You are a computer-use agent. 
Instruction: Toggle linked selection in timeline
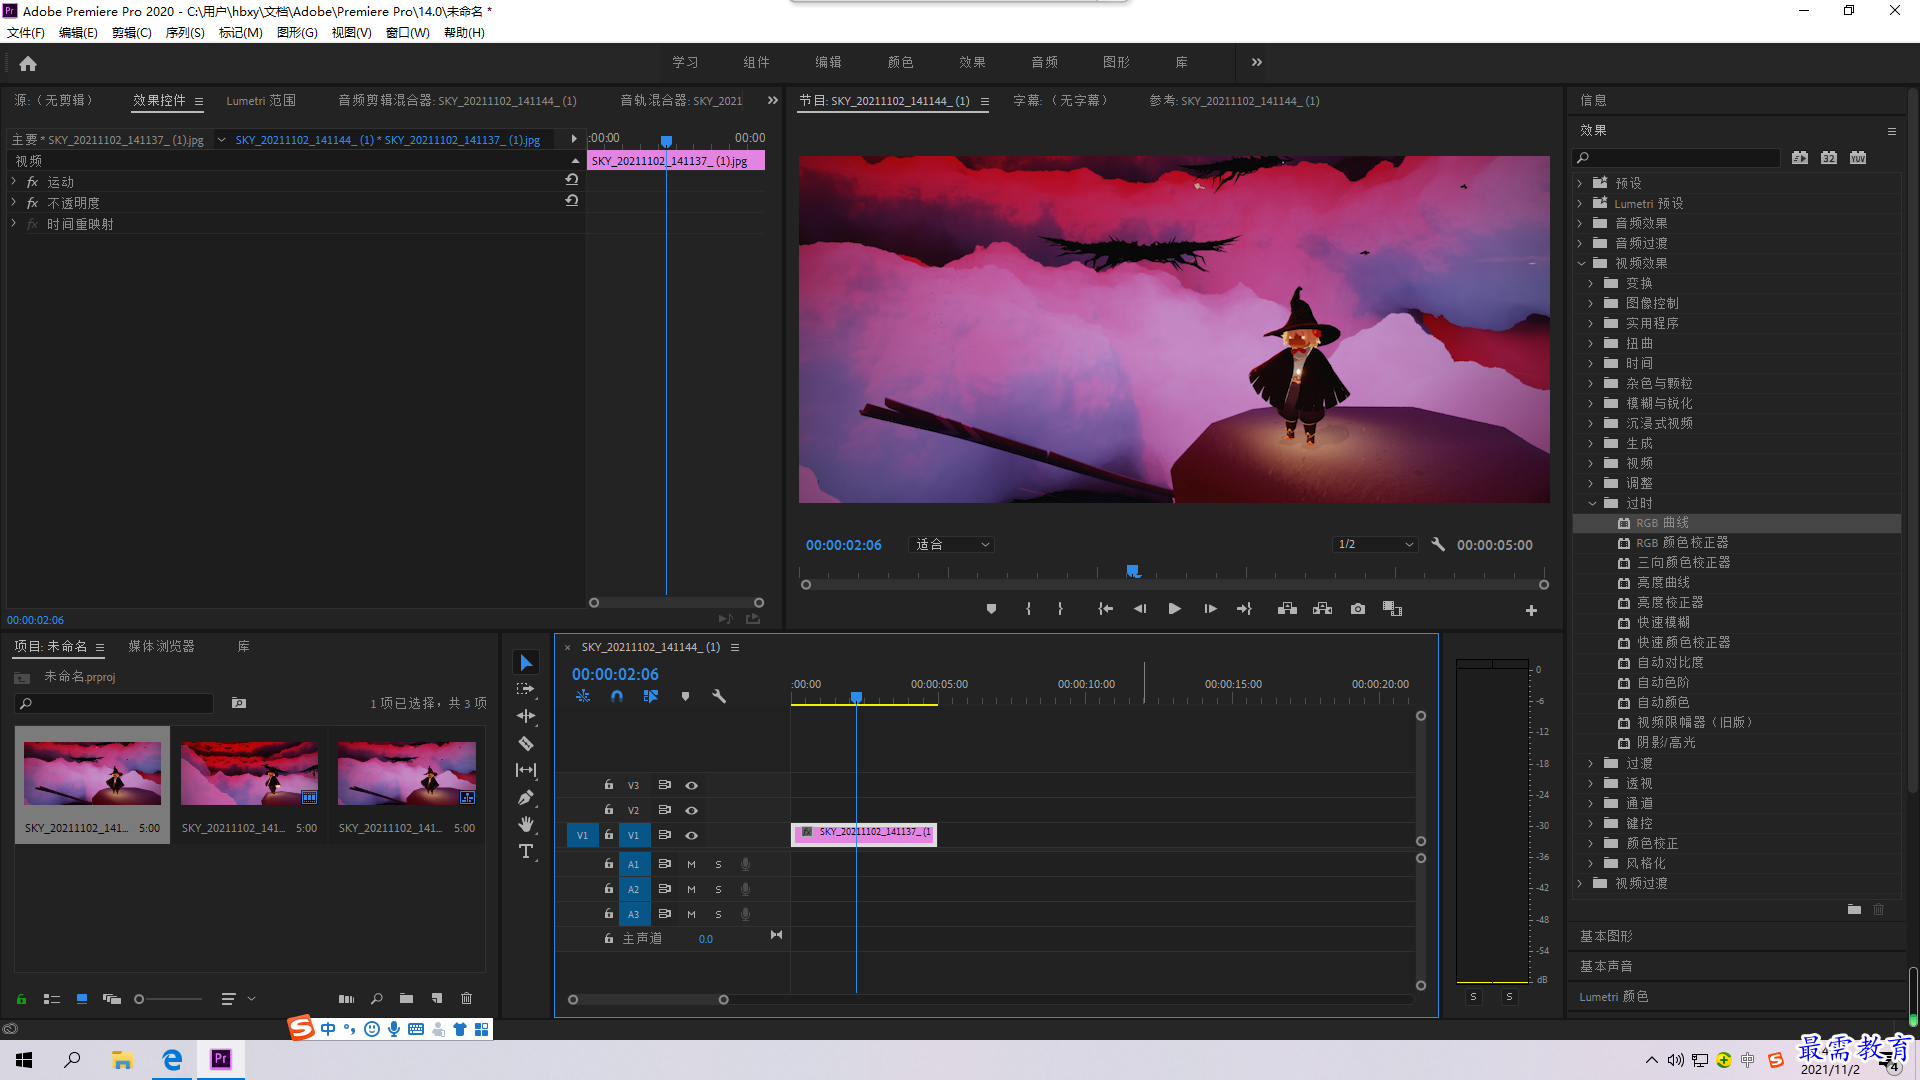point(650,696)
